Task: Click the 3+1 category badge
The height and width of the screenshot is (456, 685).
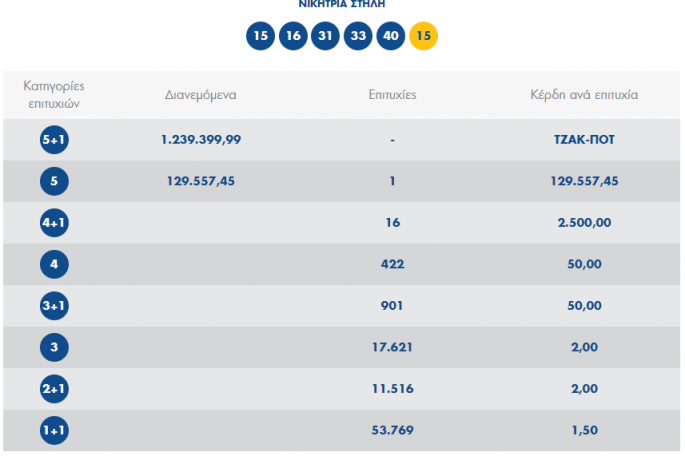Action: click(x=53, y=306)
